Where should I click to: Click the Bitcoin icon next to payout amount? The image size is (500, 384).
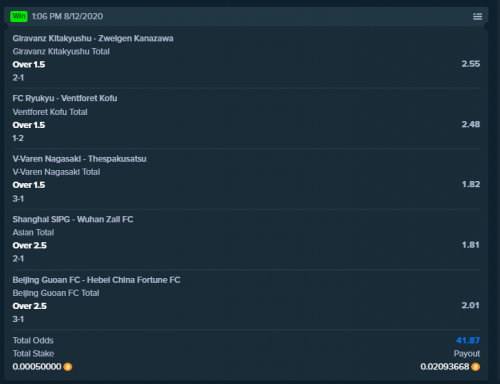tap(476, 367)
